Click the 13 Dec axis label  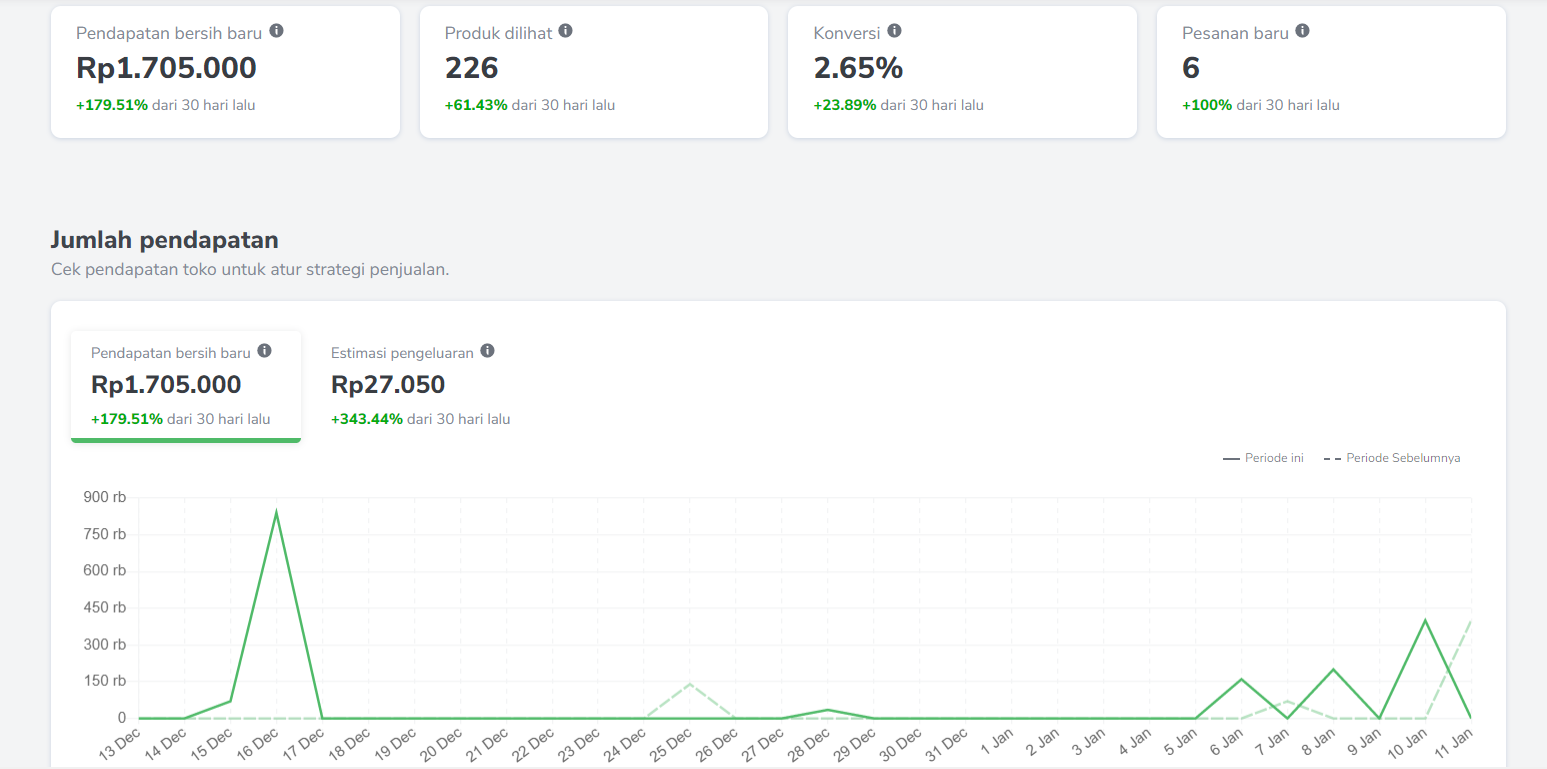pyautogui.click(x=120, y=747)
